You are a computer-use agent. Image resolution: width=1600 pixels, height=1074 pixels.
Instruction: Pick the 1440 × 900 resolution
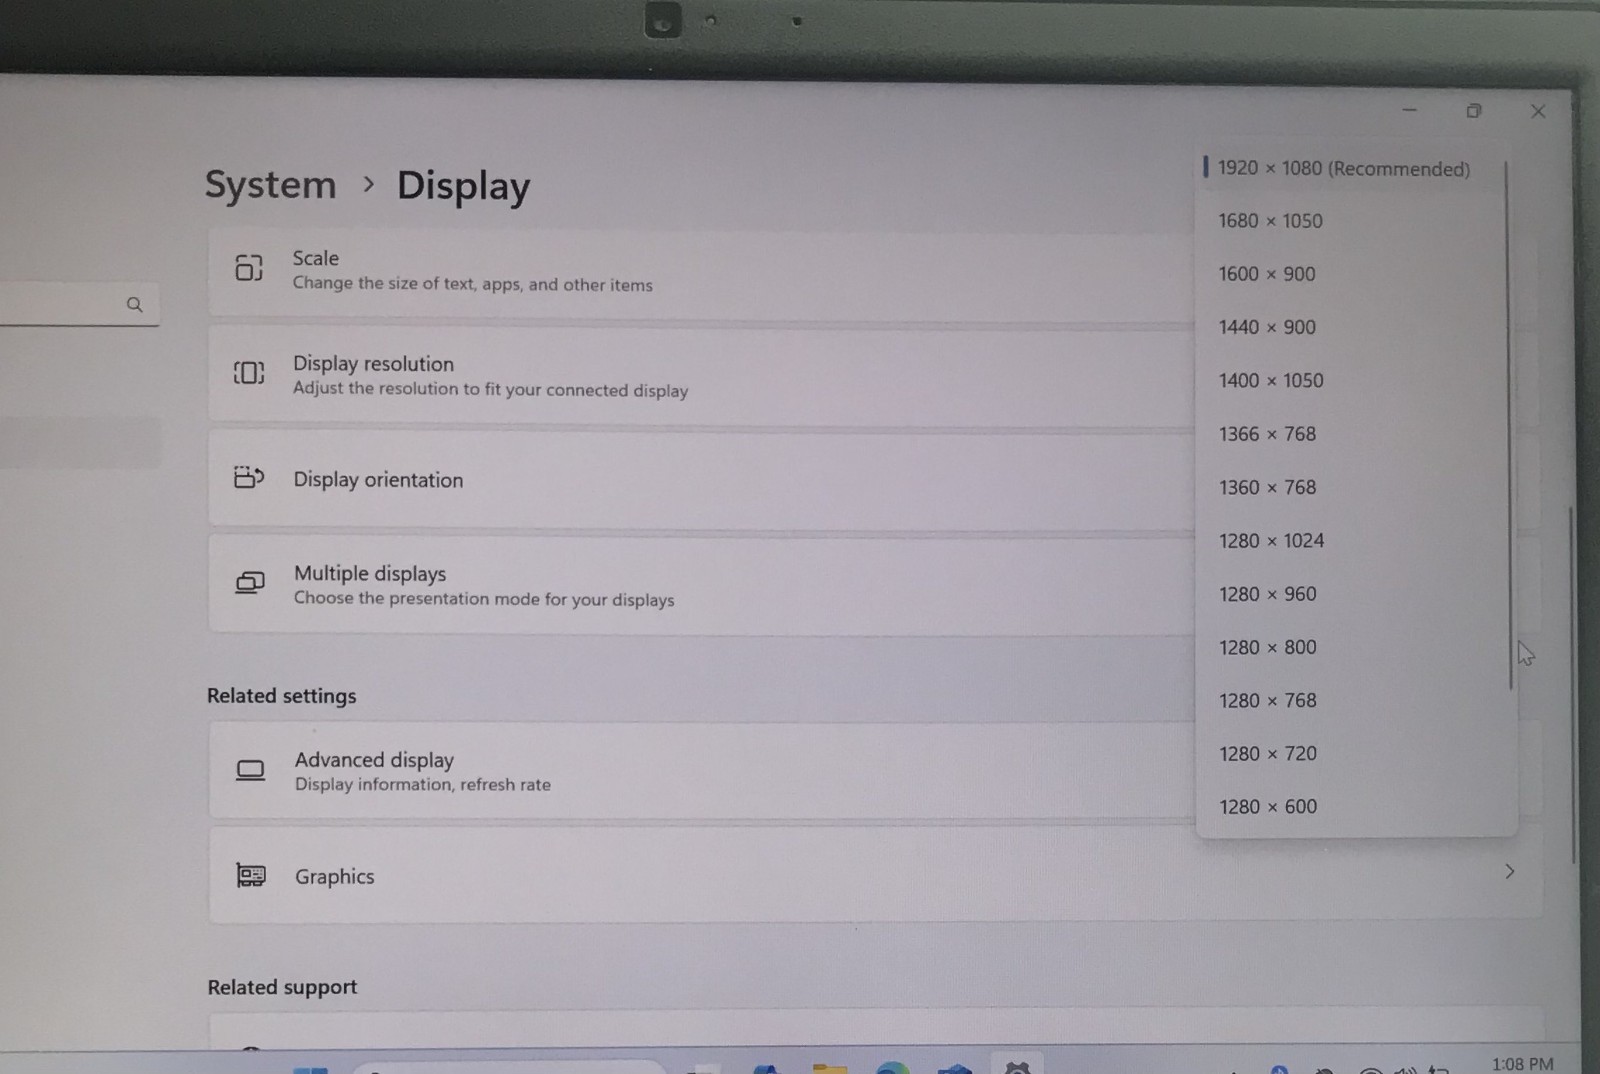[x=1267, y=327]
